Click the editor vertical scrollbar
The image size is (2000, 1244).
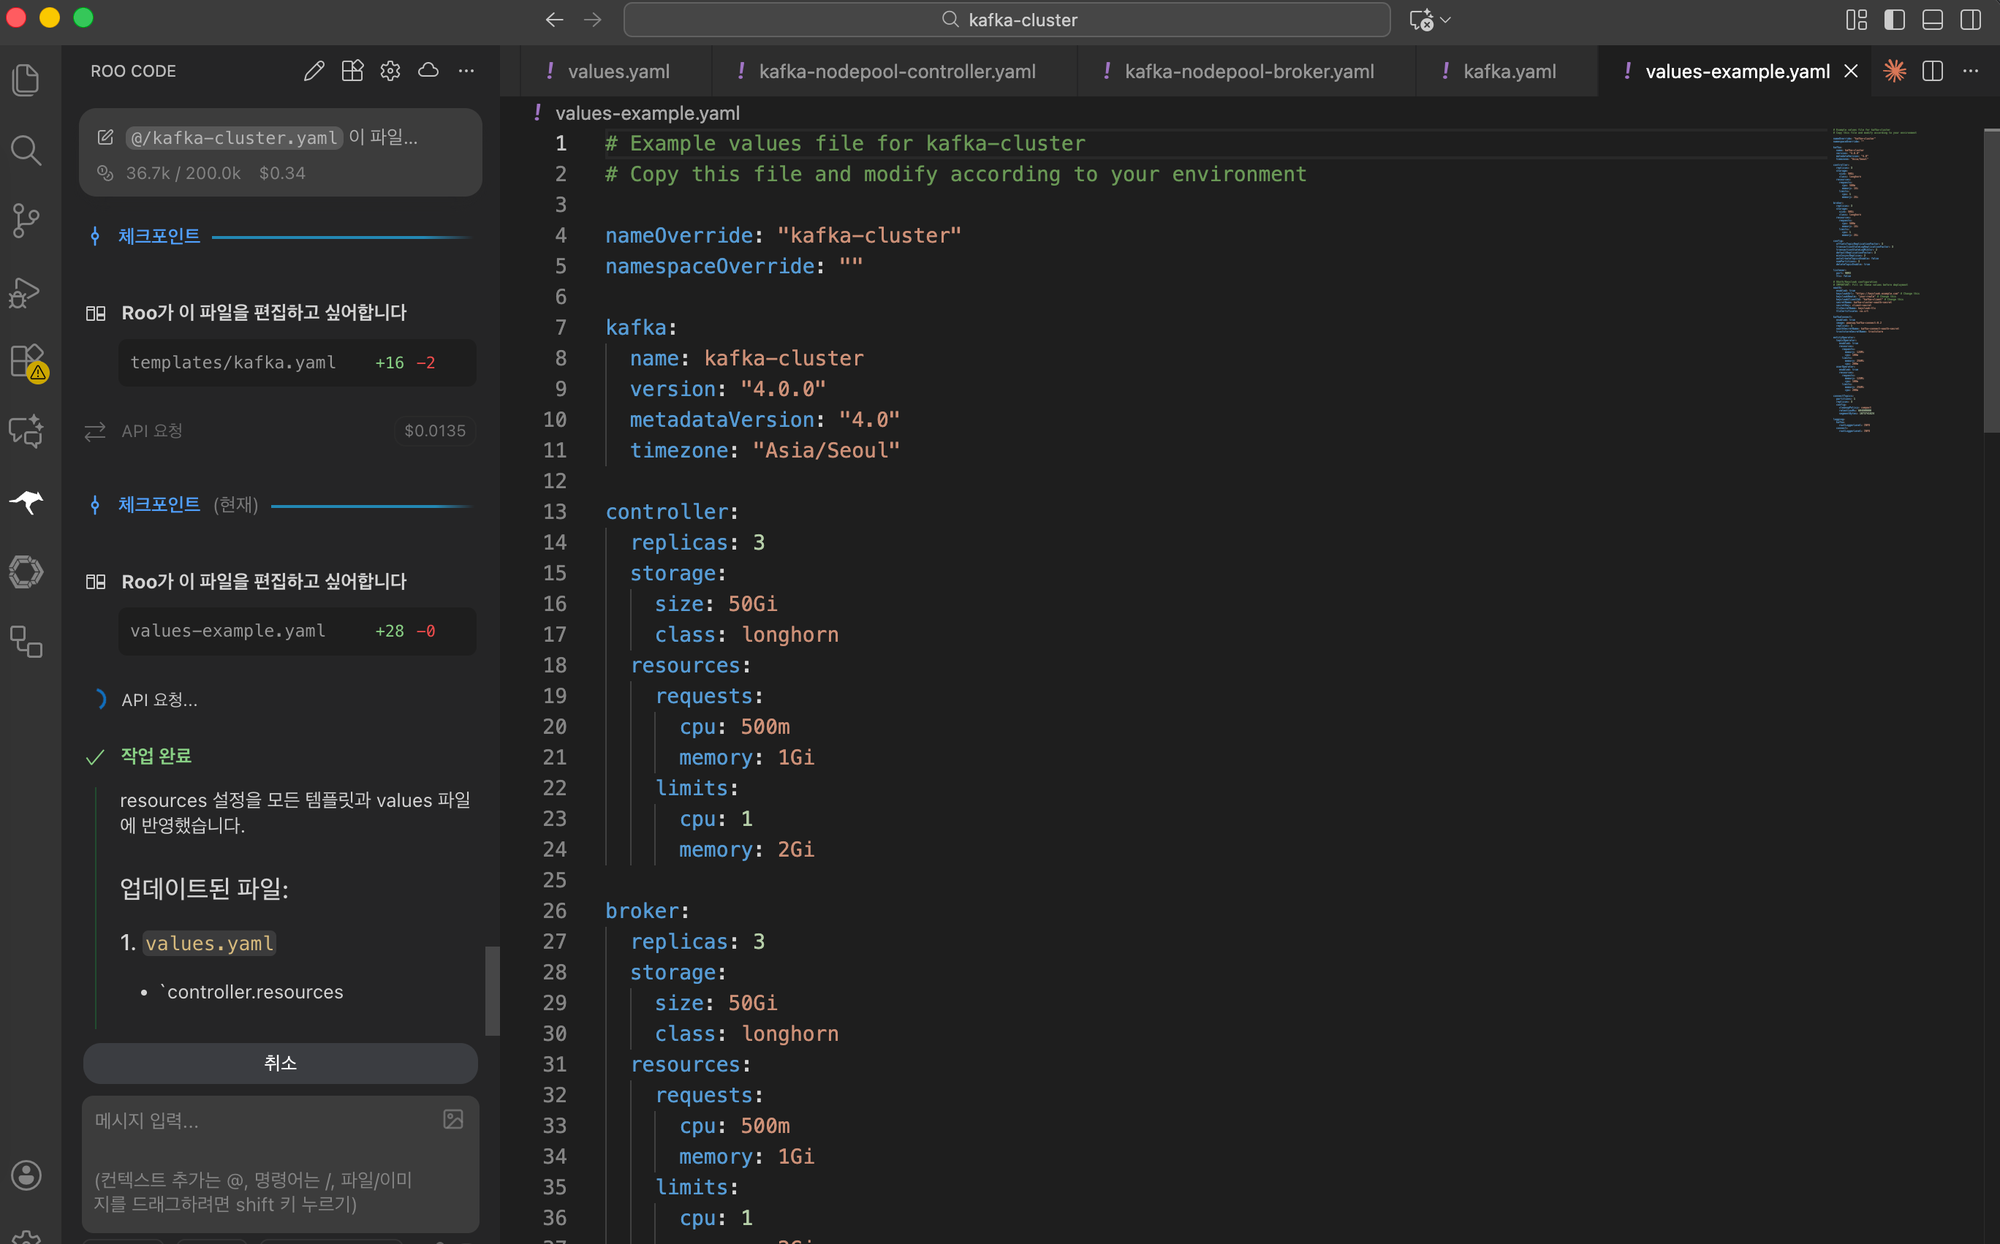coord(1990,280)
